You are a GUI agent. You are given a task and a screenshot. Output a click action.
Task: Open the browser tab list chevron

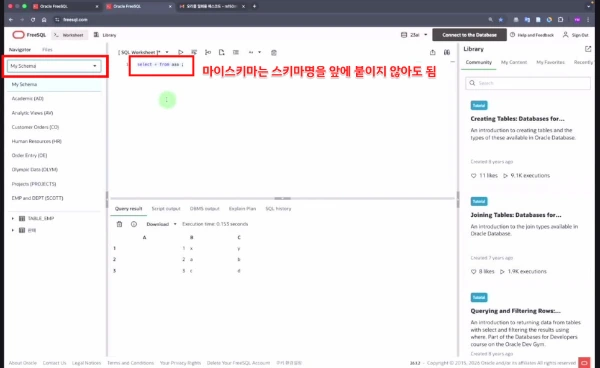tap(588, 6)
